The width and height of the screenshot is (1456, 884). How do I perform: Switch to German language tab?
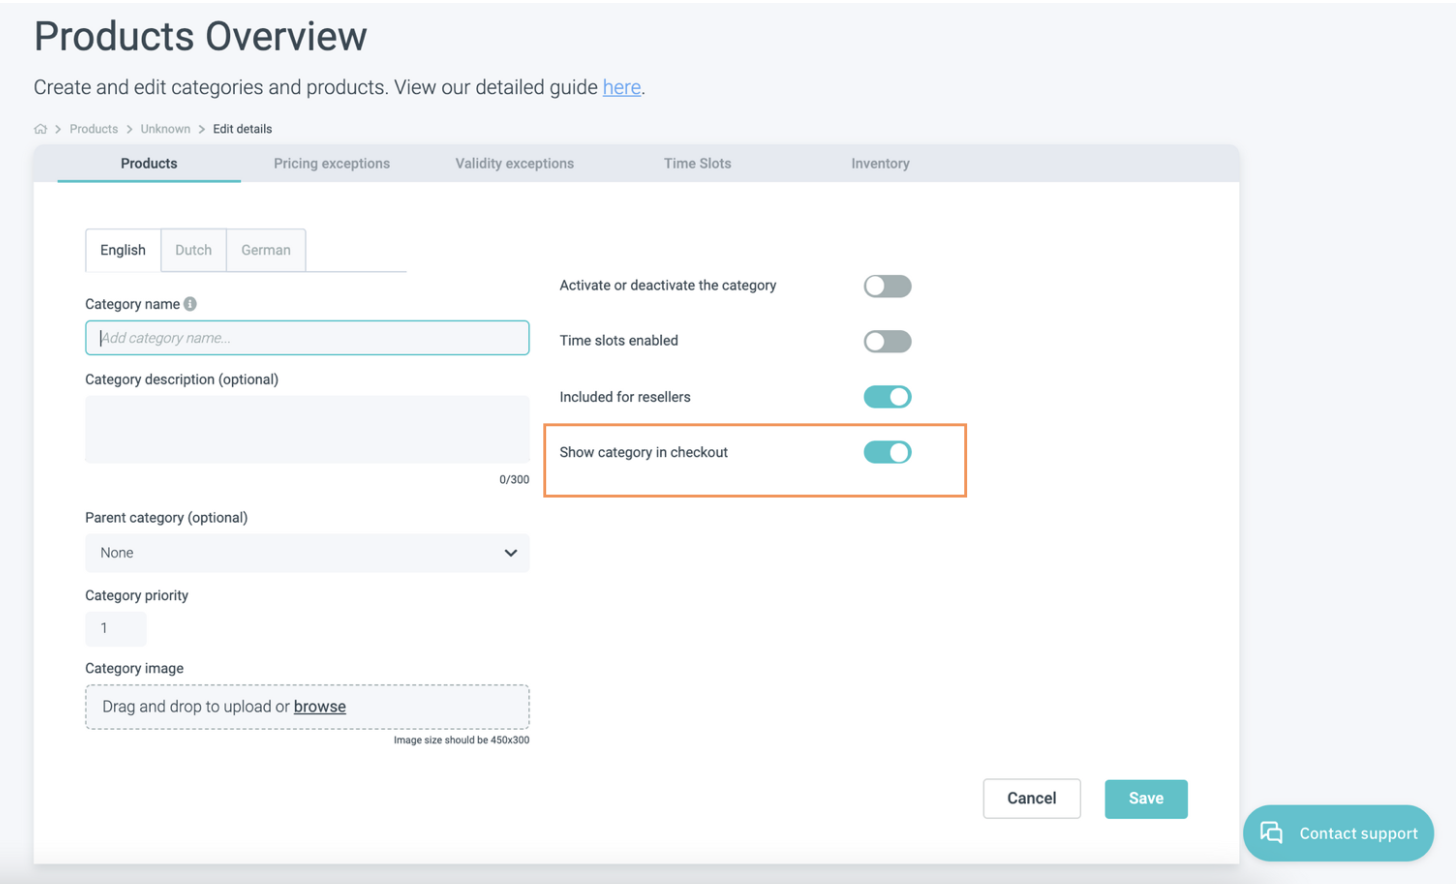pyautogui.click(x=266, y=250)
